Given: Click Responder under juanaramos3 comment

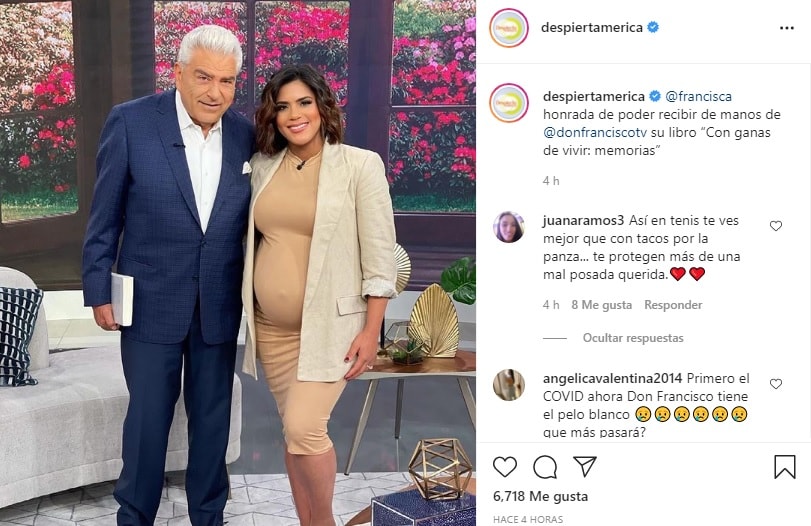Looking at the screenshot, I should 673,305.
